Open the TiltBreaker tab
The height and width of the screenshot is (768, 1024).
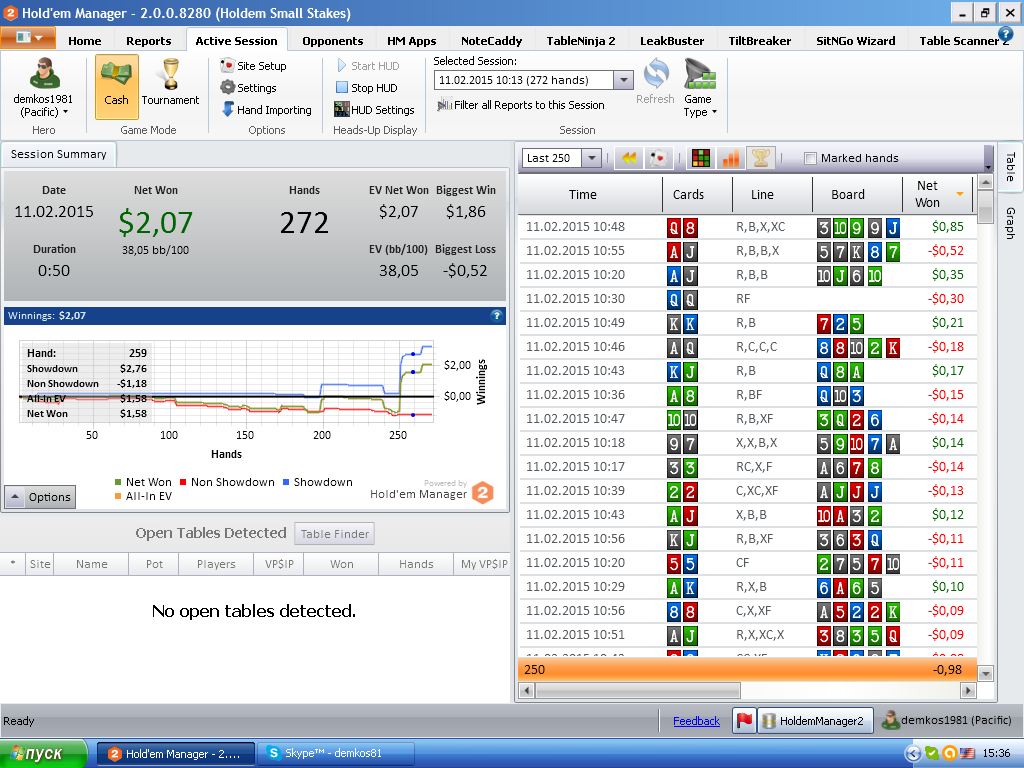pyautogui.click(x=760, y=40)
